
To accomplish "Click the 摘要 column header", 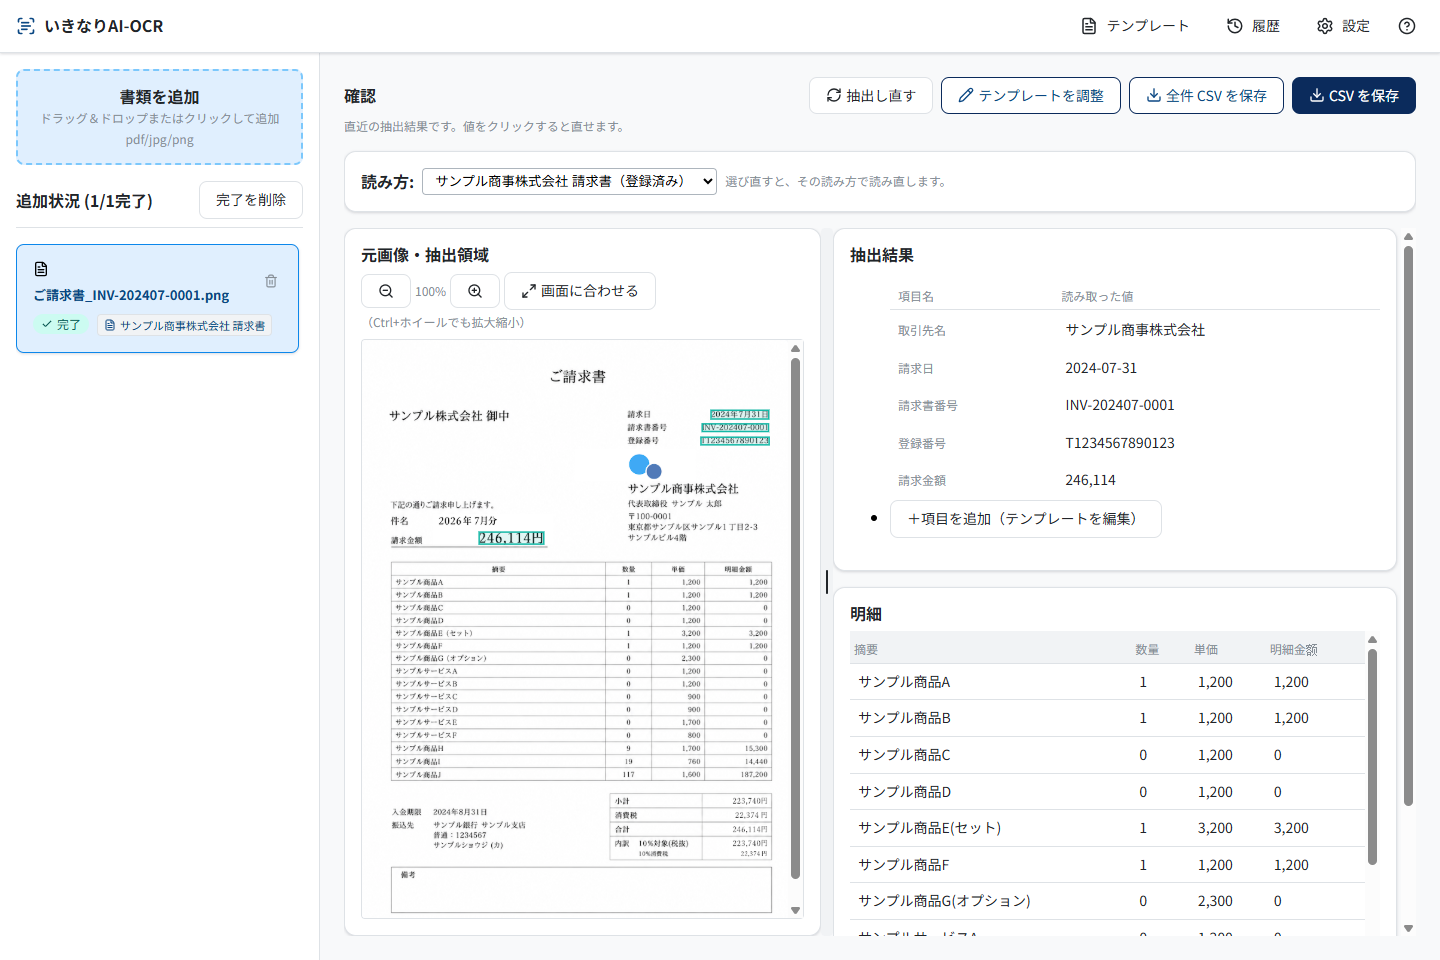I will [866, 650].
